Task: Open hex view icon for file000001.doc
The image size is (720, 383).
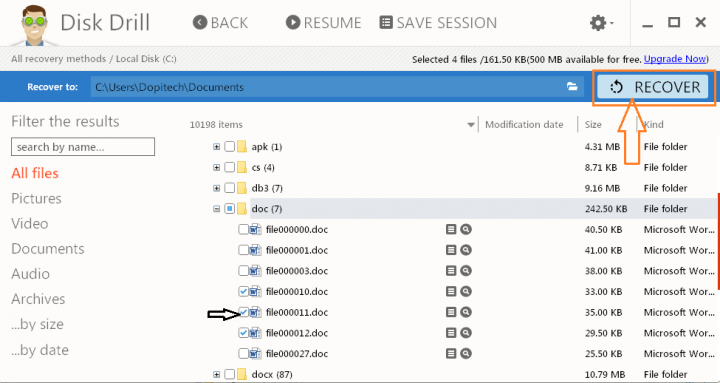Action: tap(451, 250)
